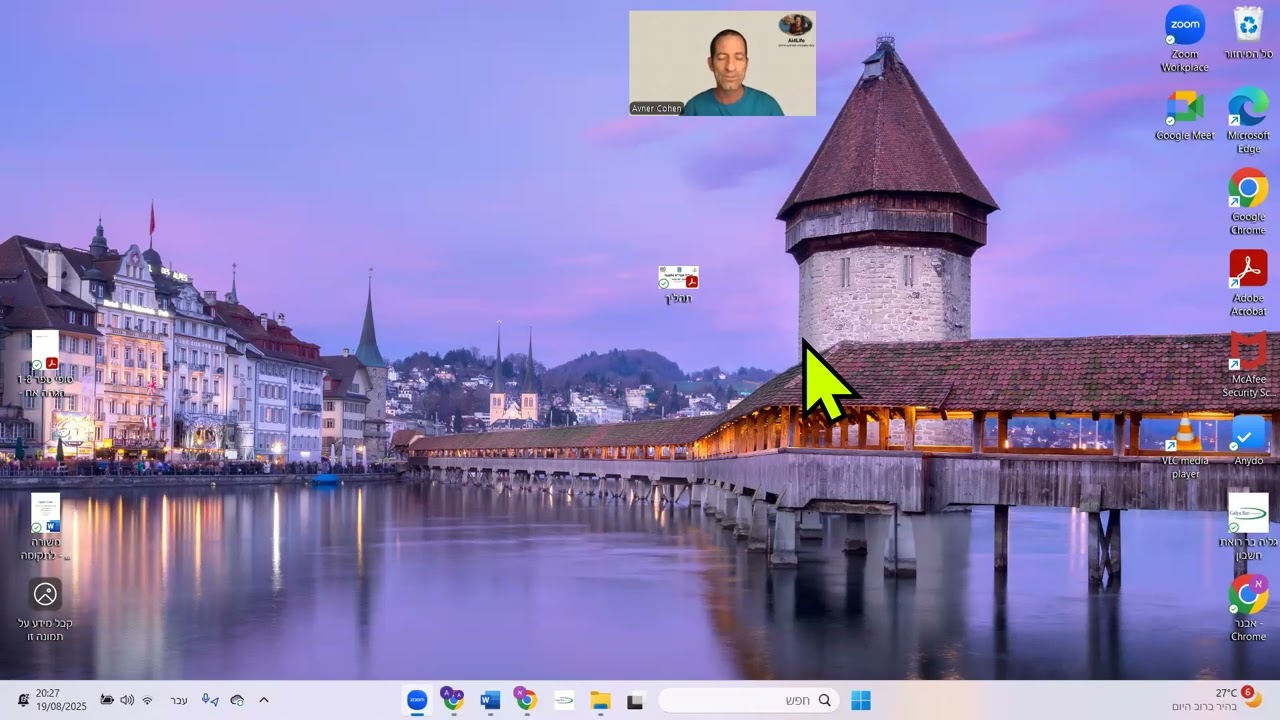Launch VLC media player shortcut

tap(1185, 446)
